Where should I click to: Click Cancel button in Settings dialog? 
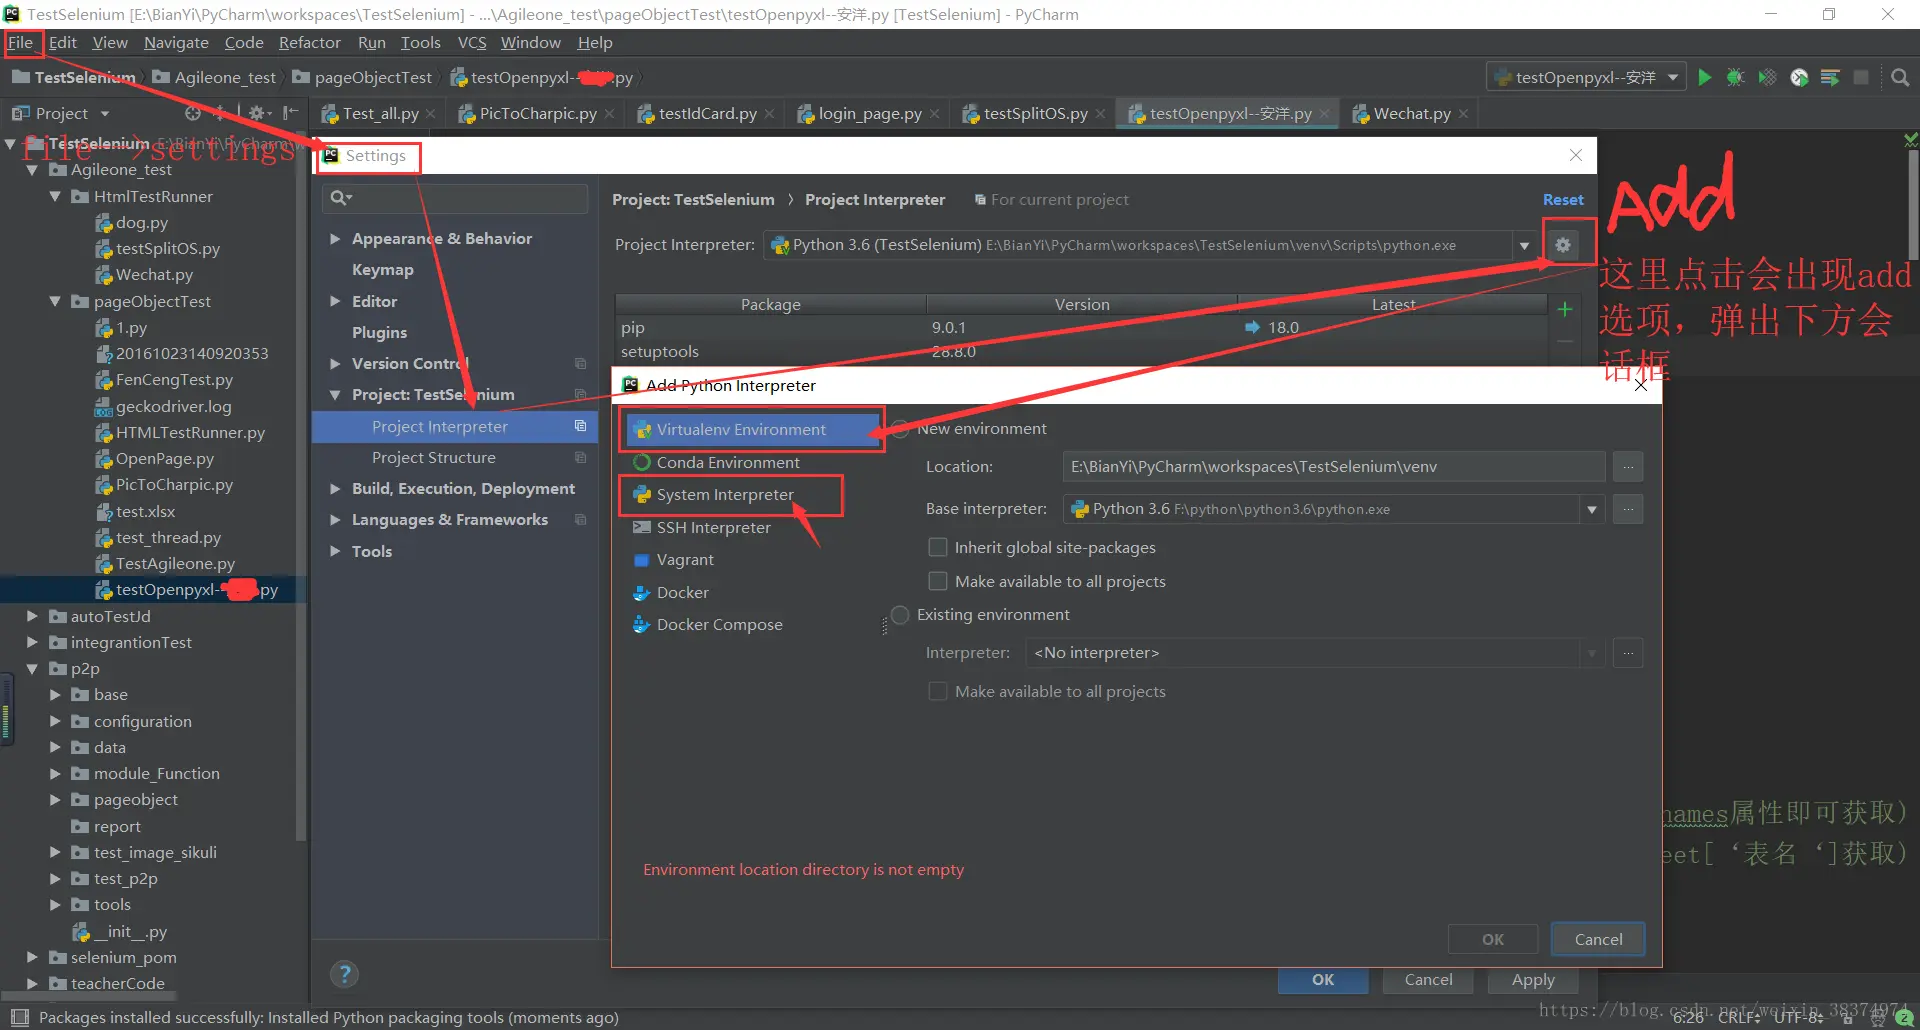(1428, 980)
